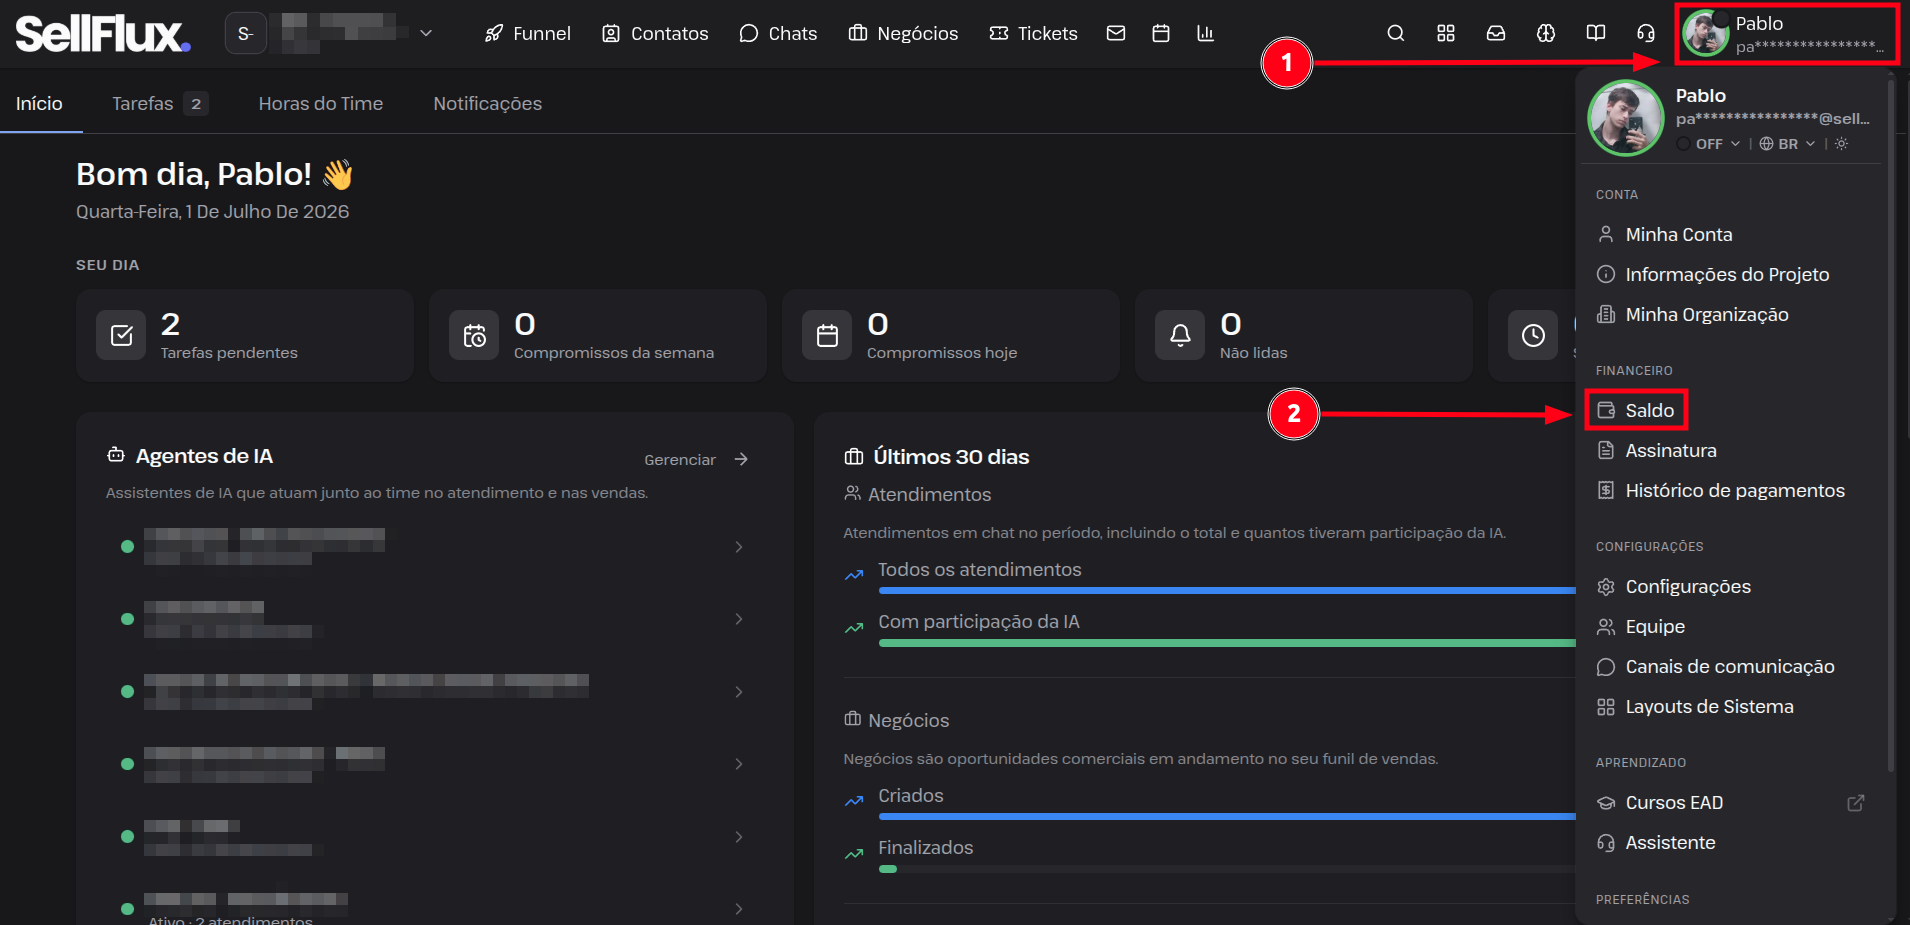The image size is (1910, 925).
Task: Click the profile panel scrollbar
Action: point(1890,426)
